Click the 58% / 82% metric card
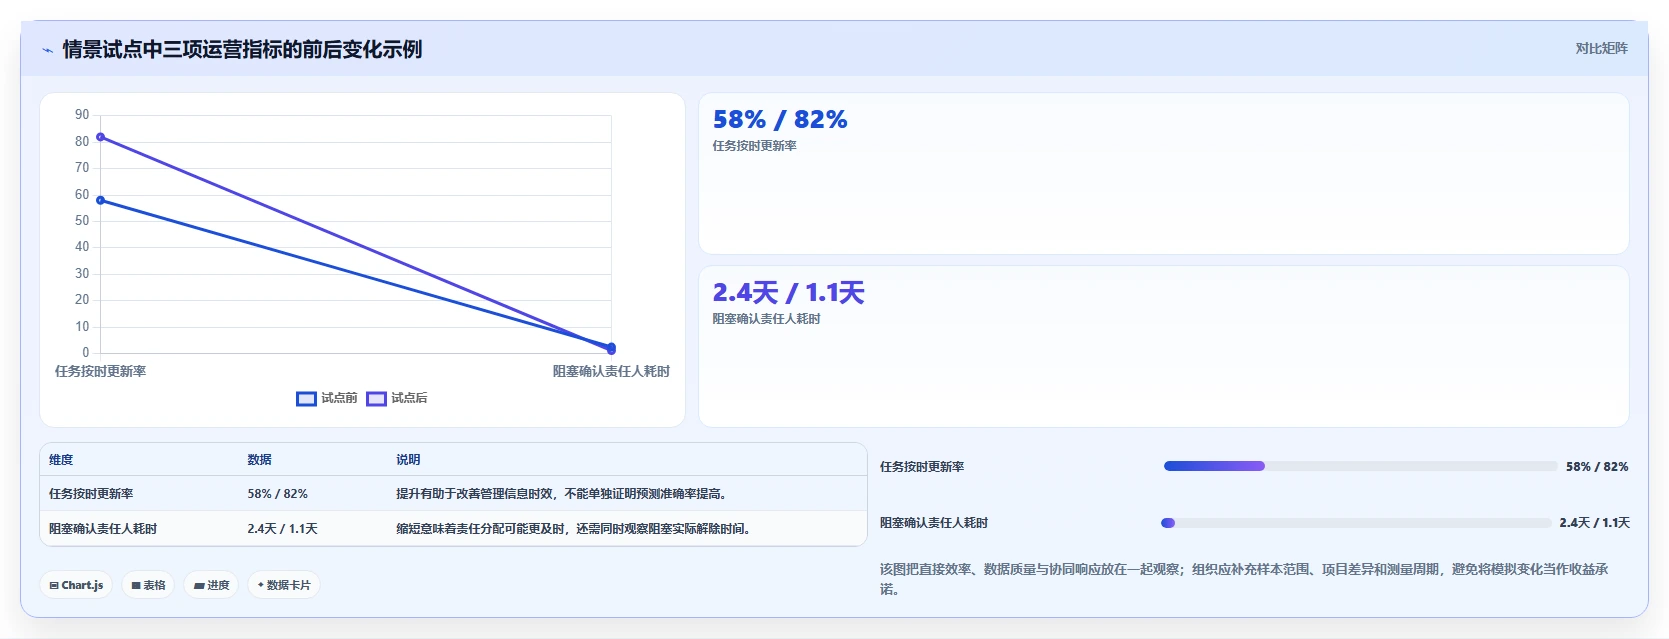The image size is (1669, 639). tap(1163, 173)
